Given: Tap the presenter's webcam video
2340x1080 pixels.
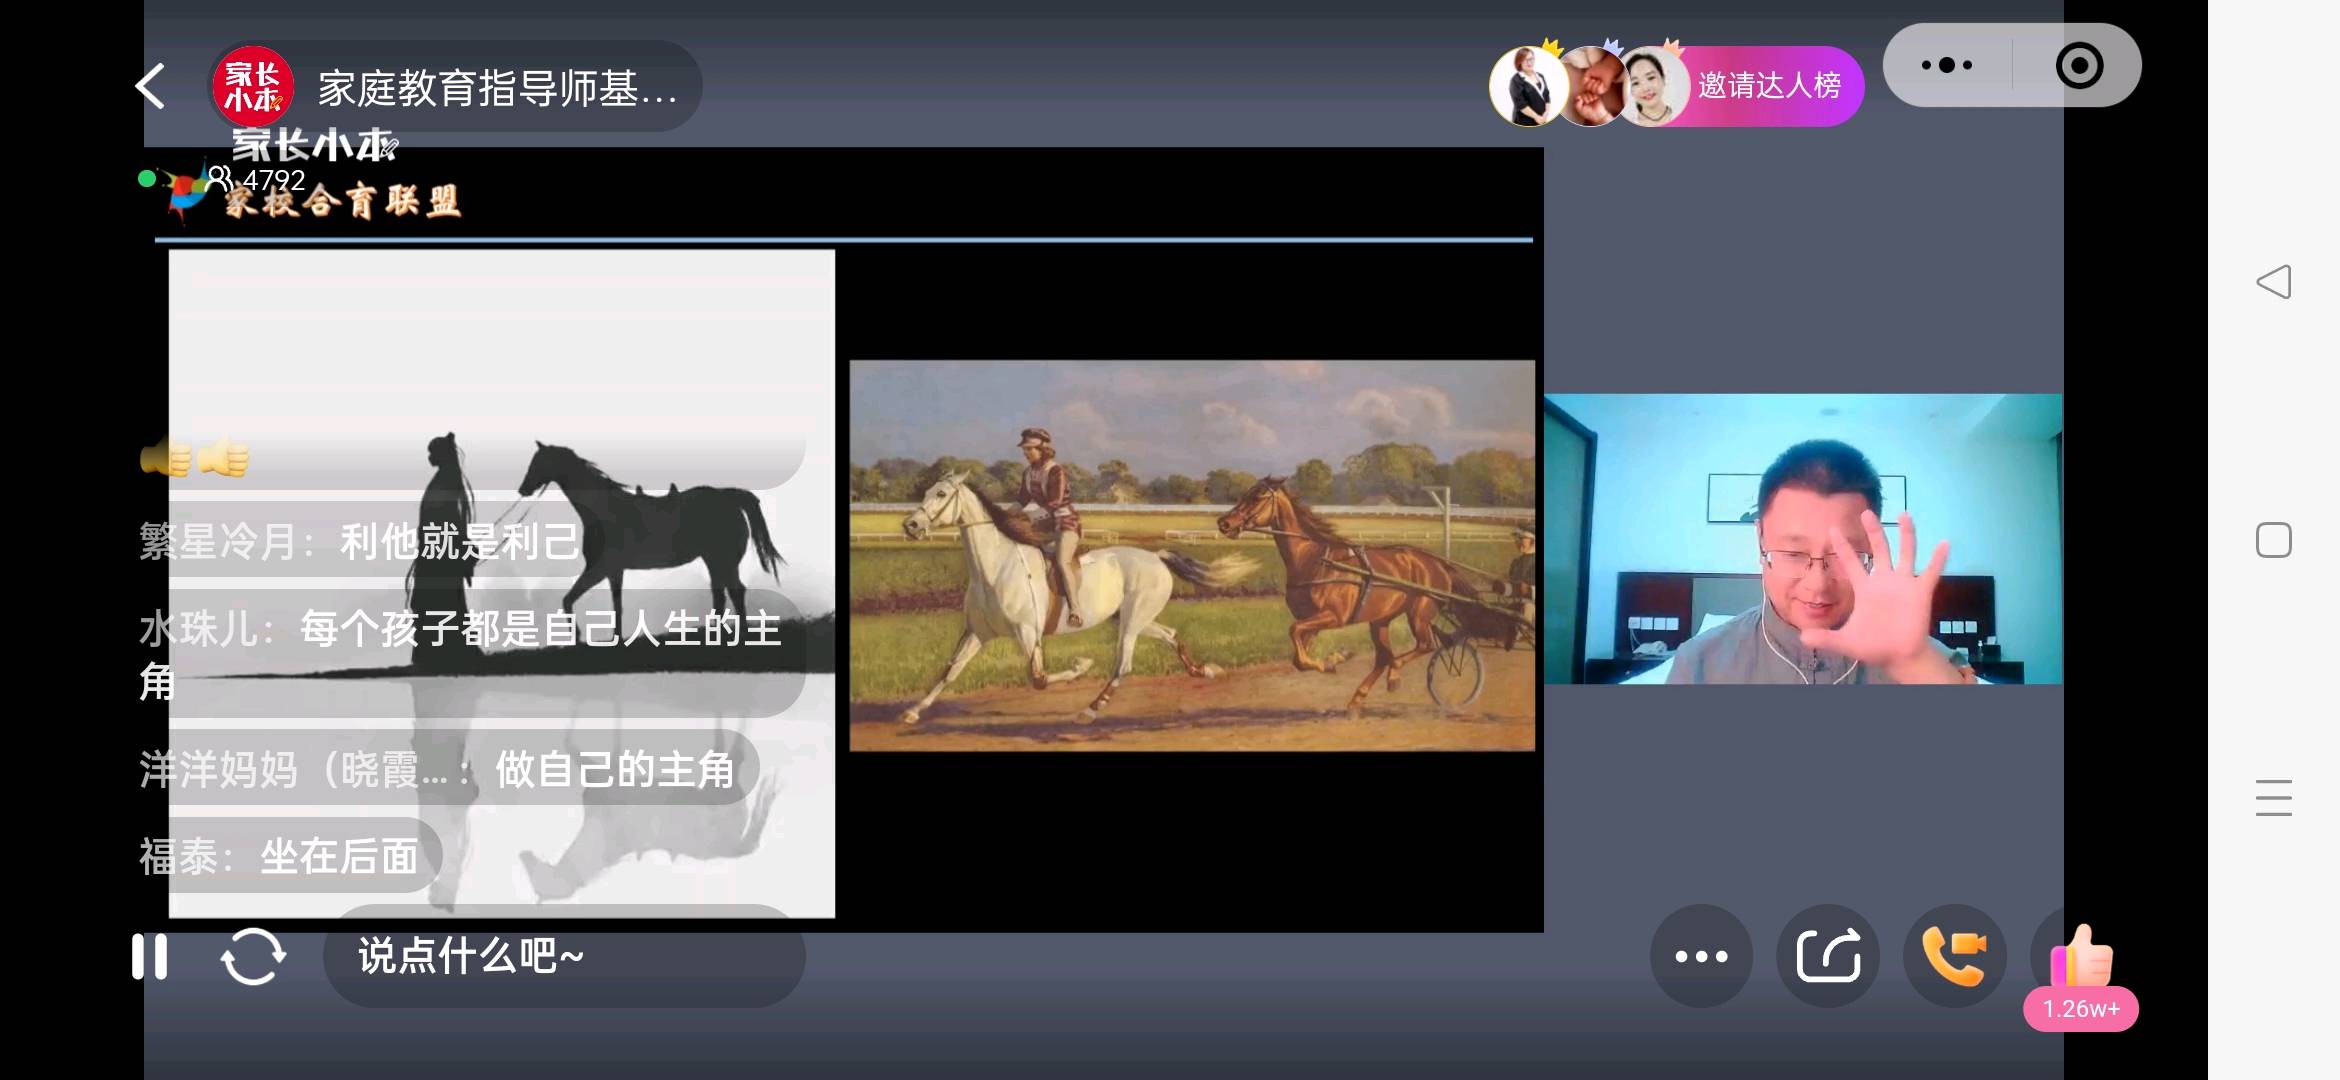Looking at the screenshot, I should [x=1803, y=539].
